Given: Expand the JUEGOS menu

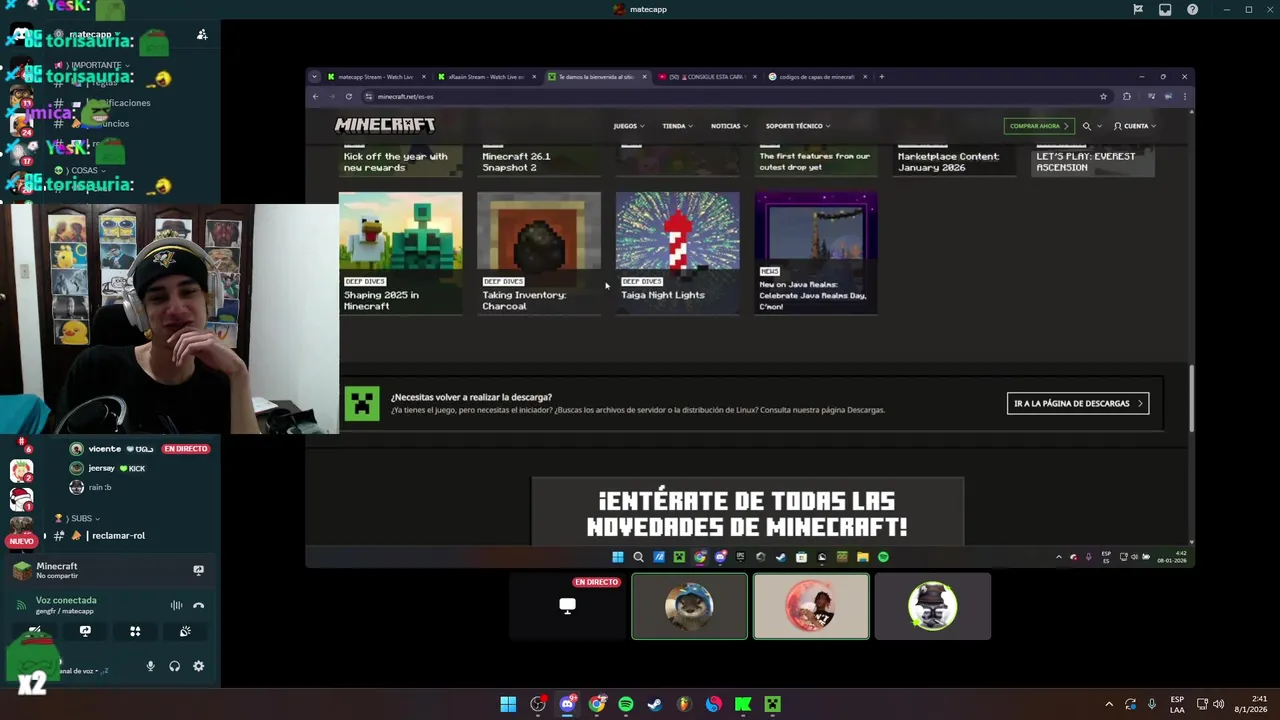Looking at the screenshot, I should pyautogui.click(x=629, y=126).
